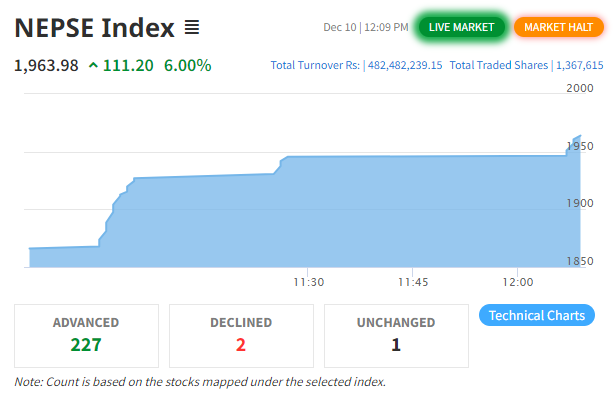
Task: Click the NEPSE Index title
Action: (95, 27)
